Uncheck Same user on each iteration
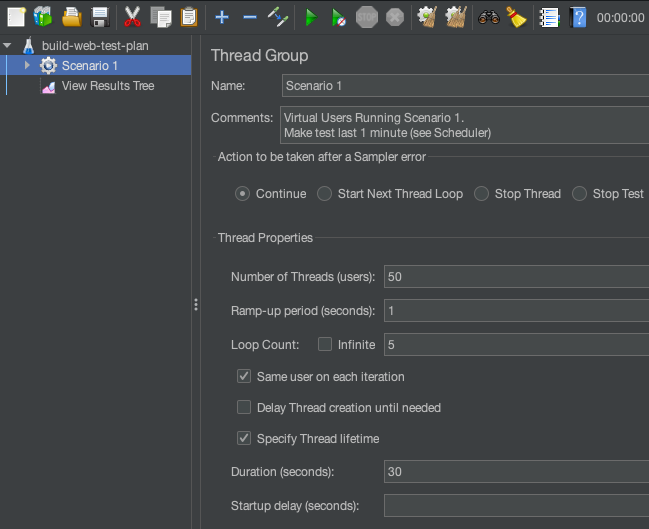The image size is (649, 529). pos(244,377)
